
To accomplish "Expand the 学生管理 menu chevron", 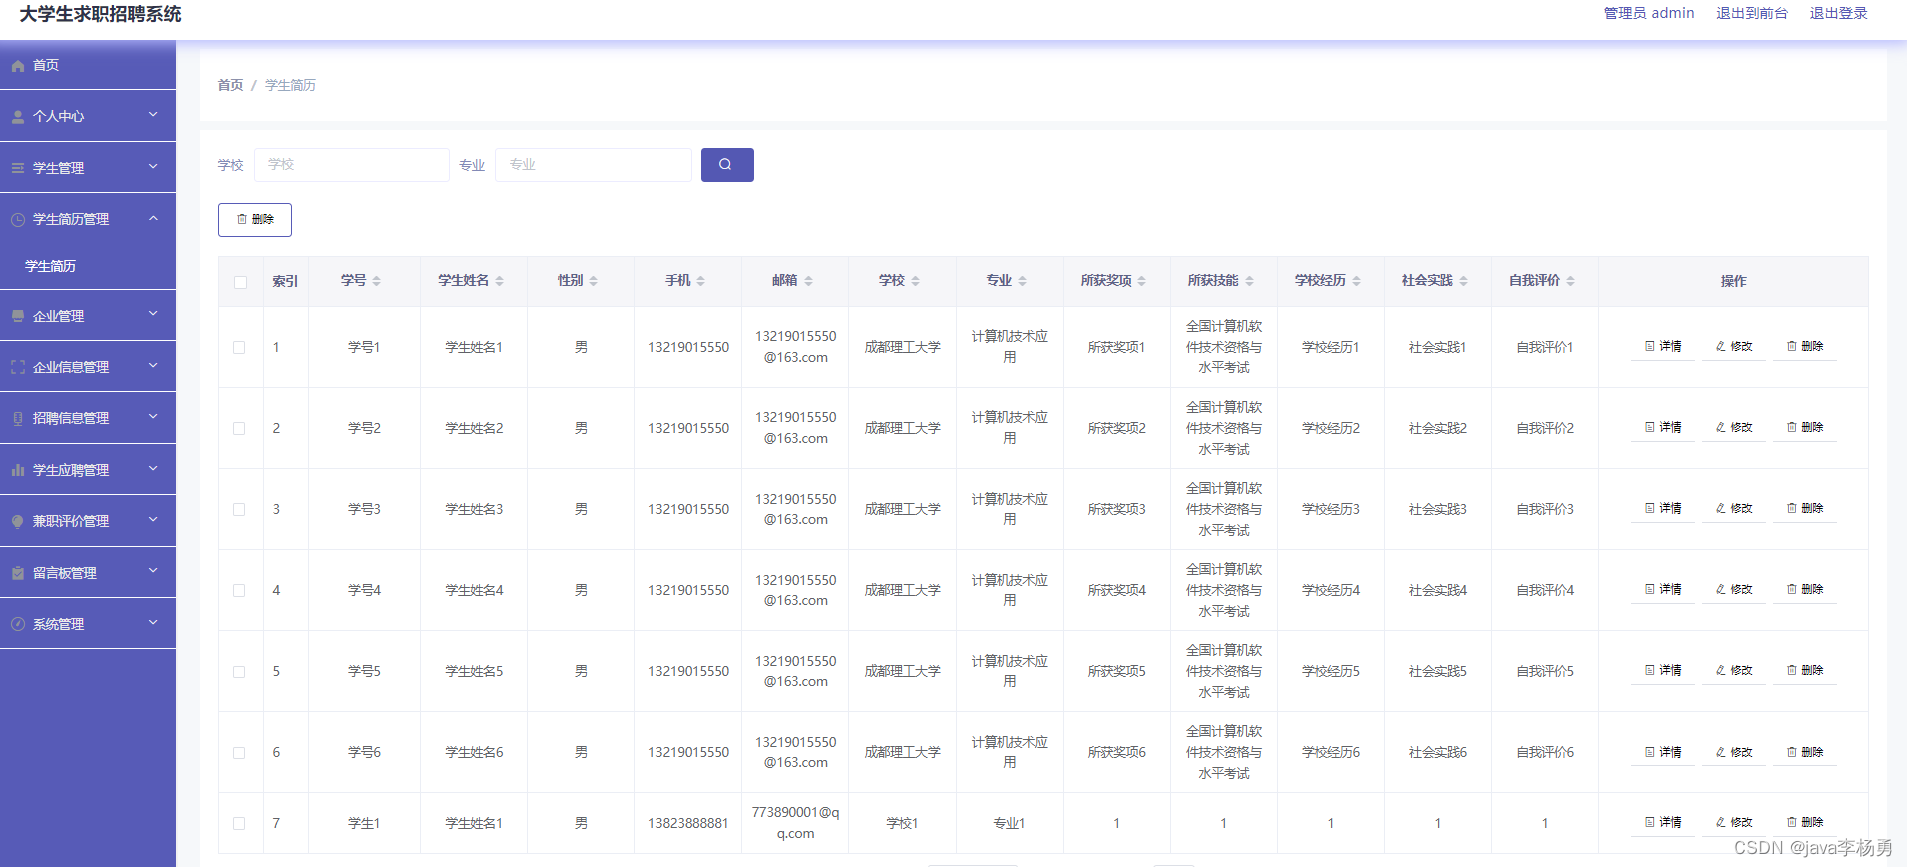I will click(153, 166).
